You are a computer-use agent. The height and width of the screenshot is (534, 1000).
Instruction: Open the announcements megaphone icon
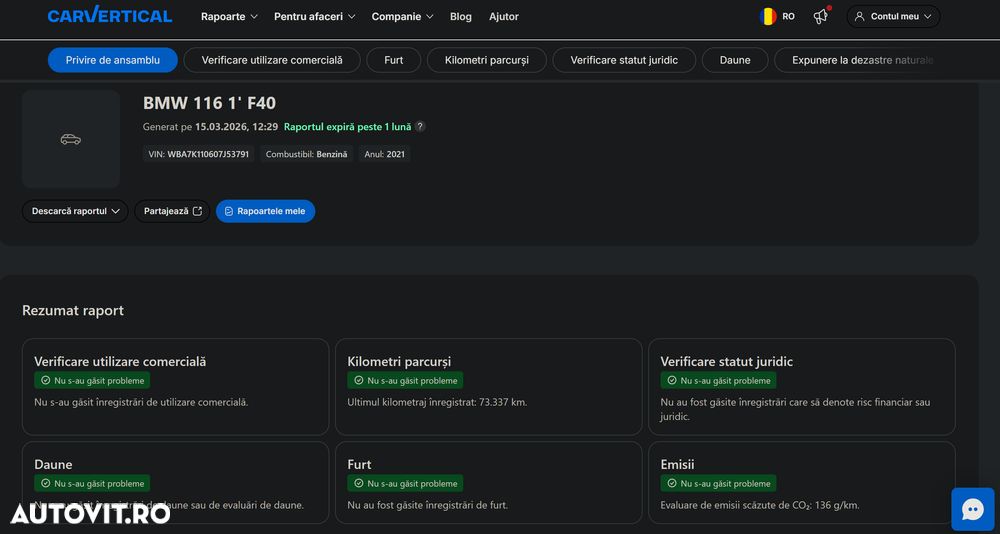point(820,16)
